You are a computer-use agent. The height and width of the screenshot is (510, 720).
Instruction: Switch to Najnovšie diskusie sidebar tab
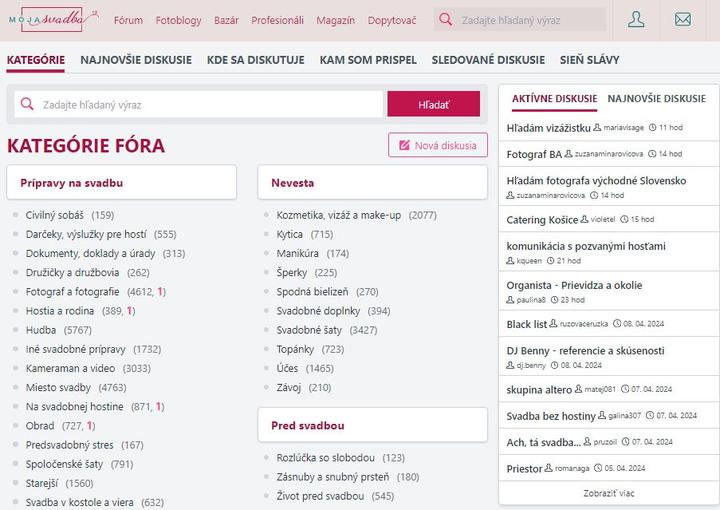(656, 99)
